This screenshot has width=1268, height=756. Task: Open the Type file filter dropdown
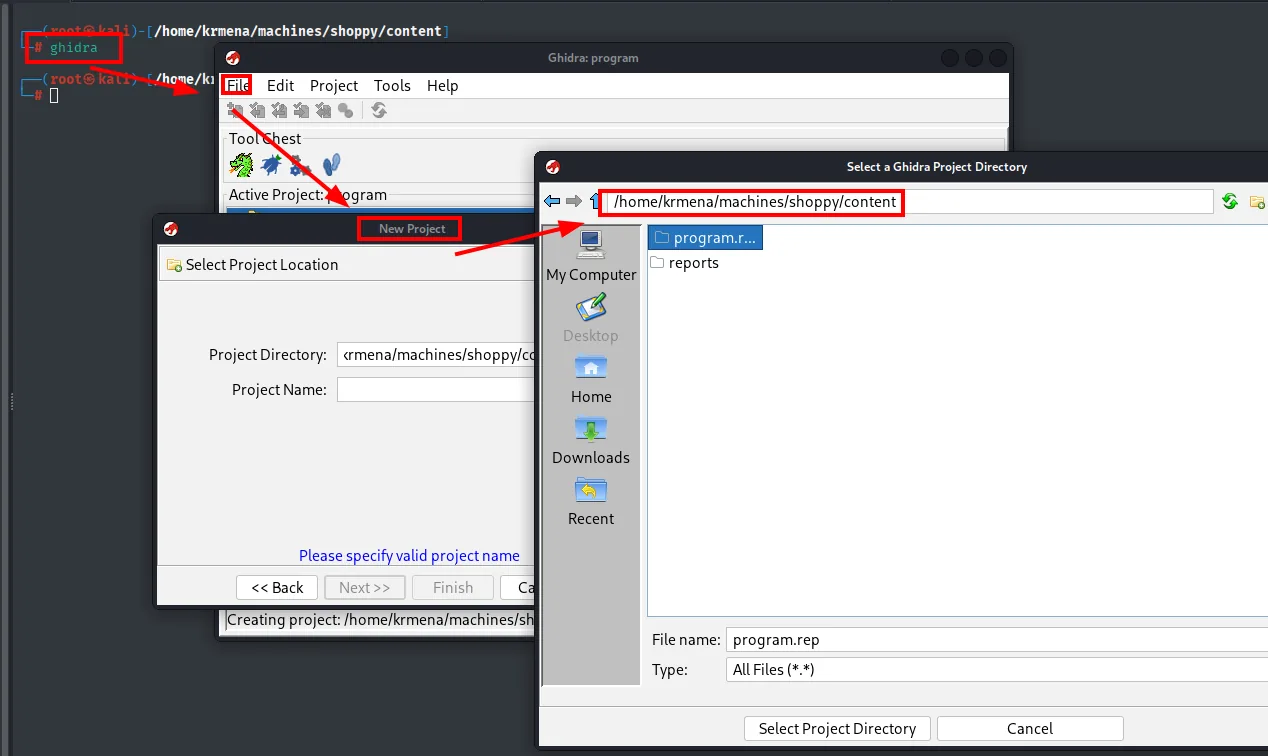tap(997, 670)
